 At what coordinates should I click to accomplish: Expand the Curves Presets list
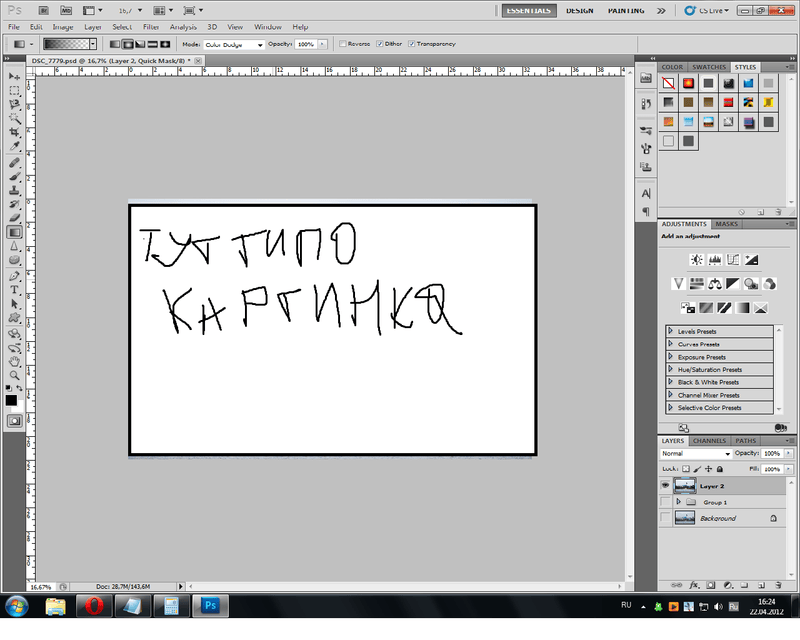pyautogui.click(x=669, y=344)
